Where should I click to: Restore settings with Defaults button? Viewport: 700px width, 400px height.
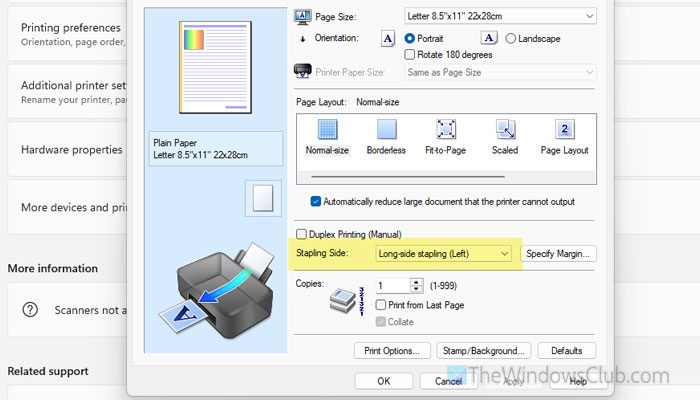tap(567, 351)
